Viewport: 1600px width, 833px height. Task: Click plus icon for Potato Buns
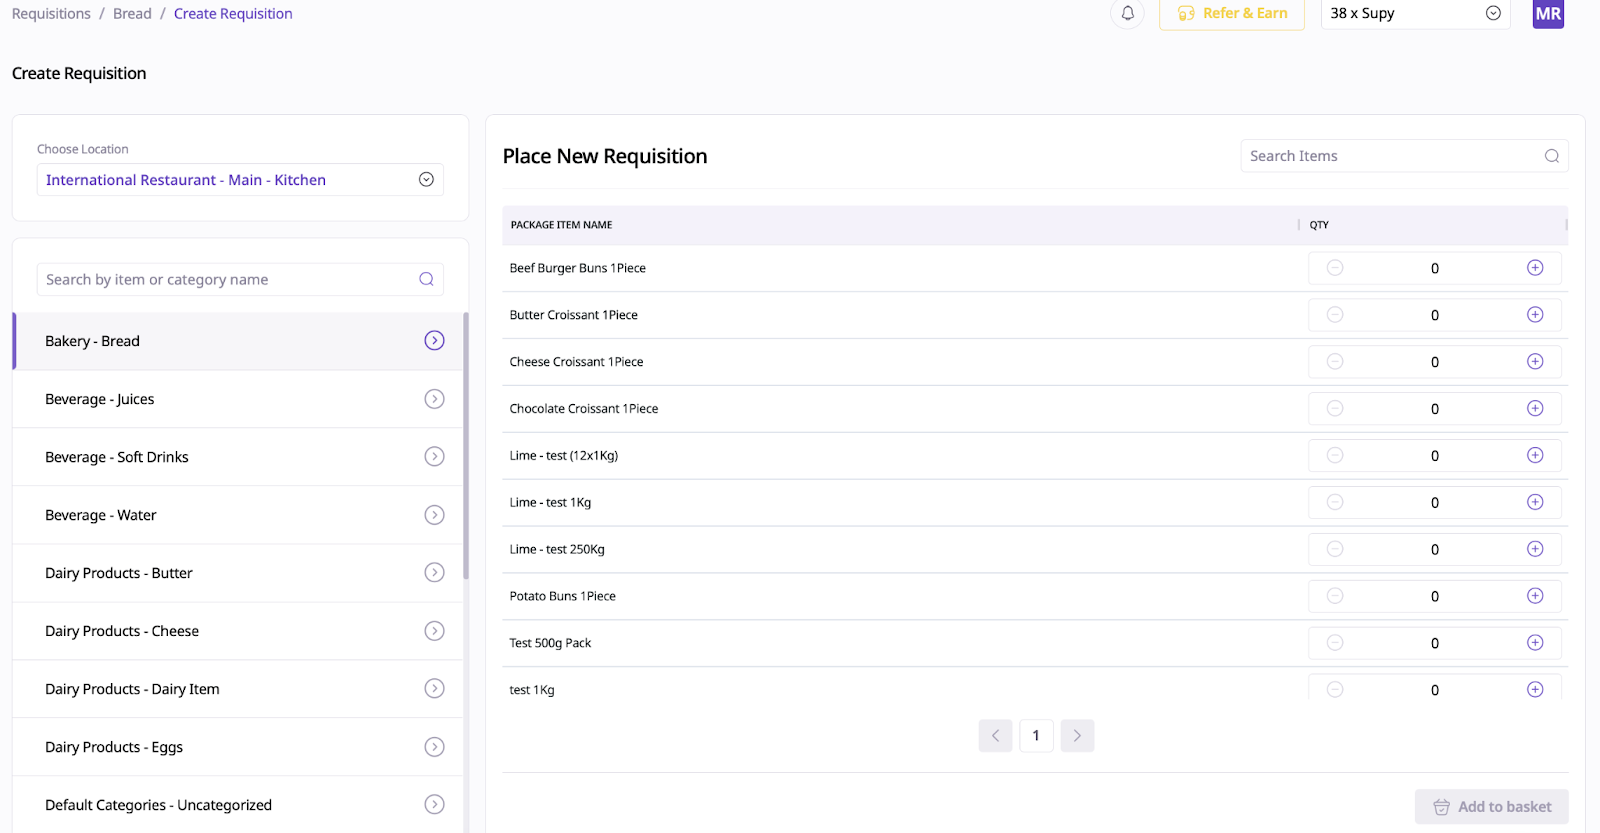pos(1535,596)
